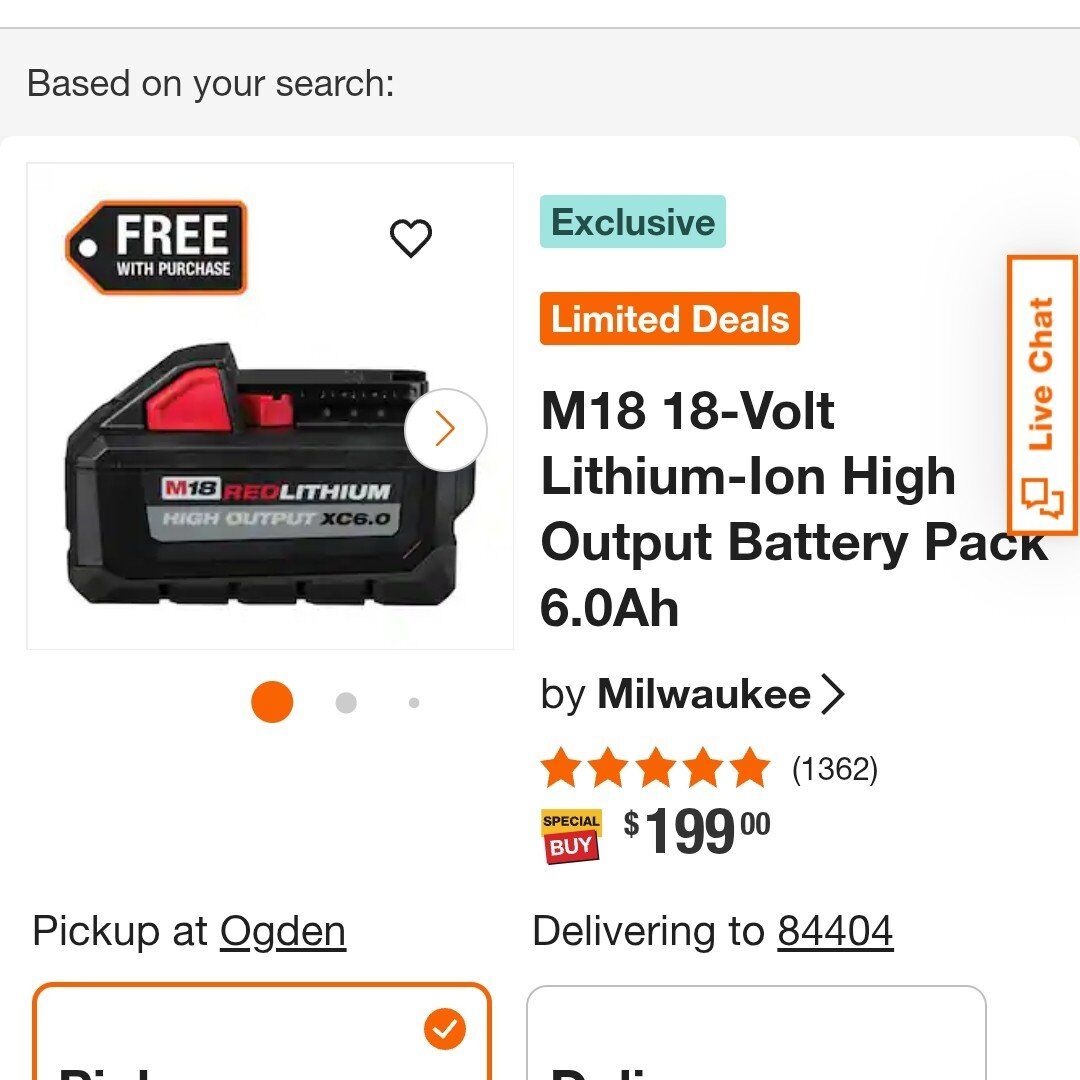Click the SPECIAL BUY badge
This screenshot has width=1080, height=1080.
point(571,830)
